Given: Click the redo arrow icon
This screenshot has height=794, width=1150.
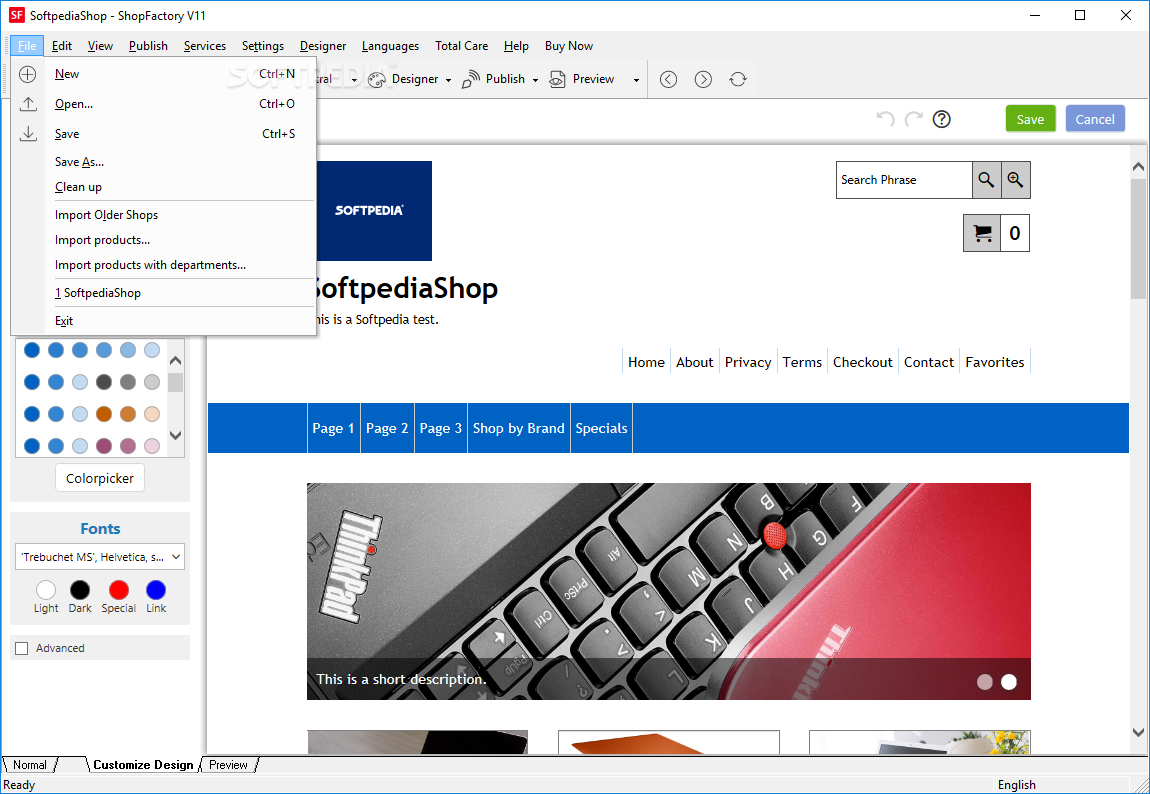Looking at the screenshot, I should click(914, 119).
